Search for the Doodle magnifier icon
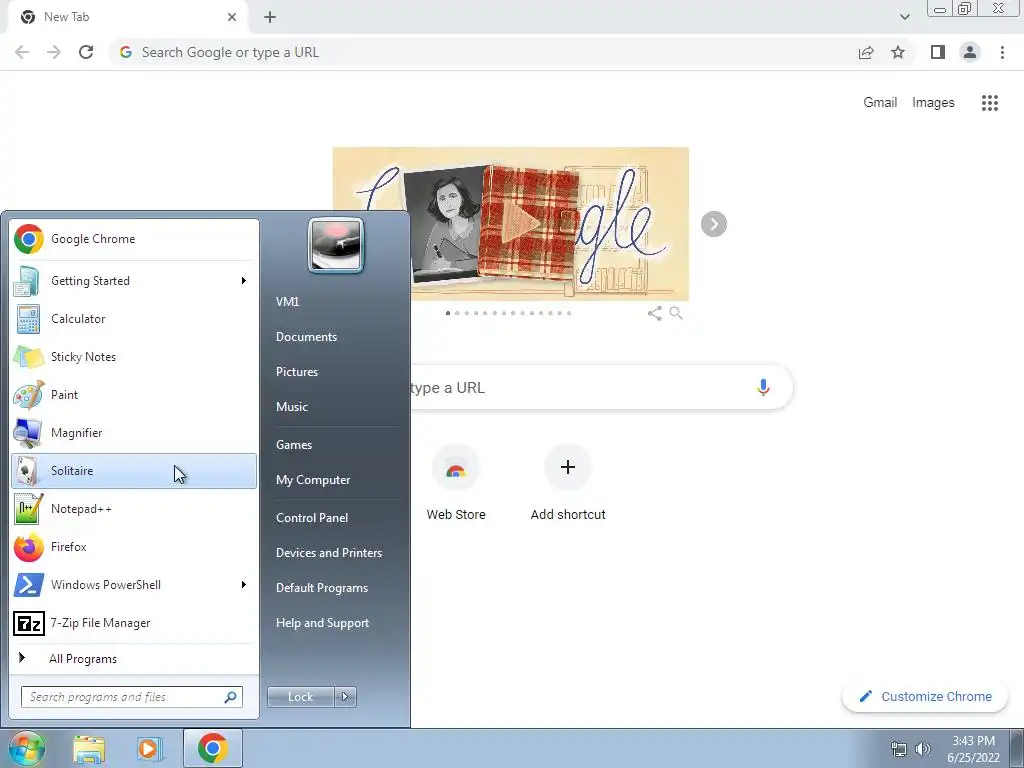 point(676,313)
